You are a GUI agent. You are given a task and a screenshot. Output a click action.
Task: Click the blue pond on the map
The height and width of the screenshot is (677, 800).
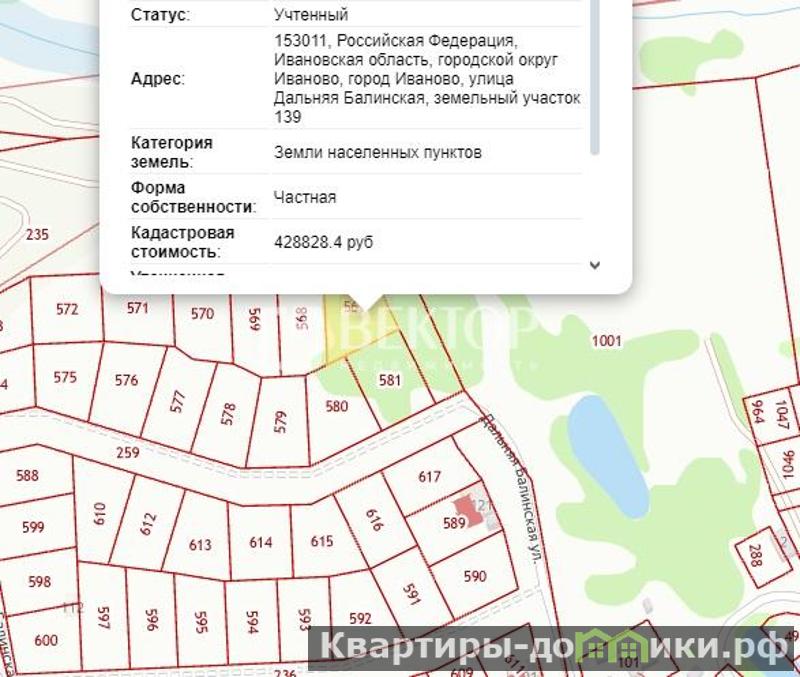pyautogui.click(x=606, y=453)
